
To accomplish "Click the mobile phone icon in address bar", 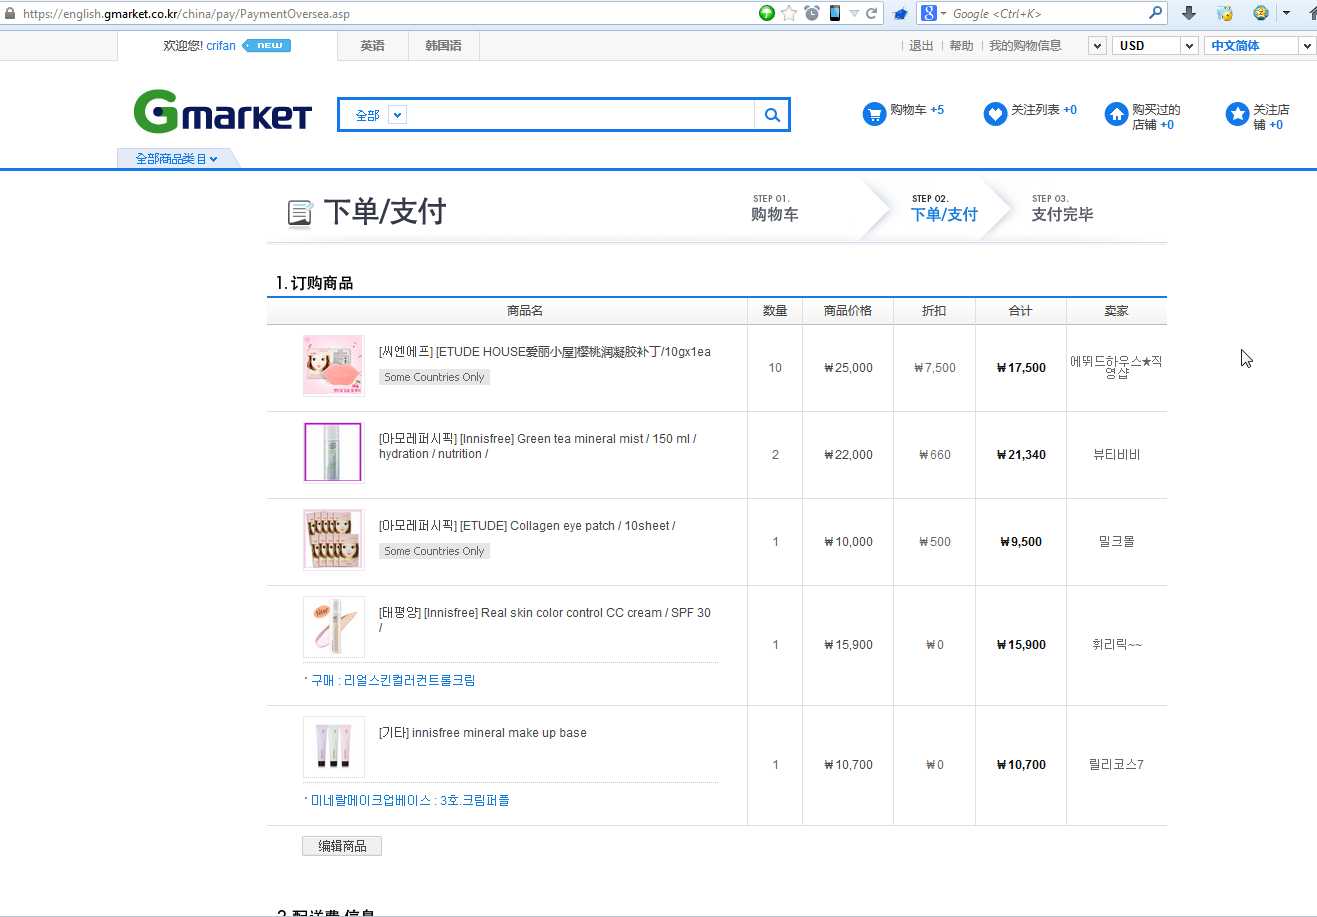I will [x=834, y=13].
